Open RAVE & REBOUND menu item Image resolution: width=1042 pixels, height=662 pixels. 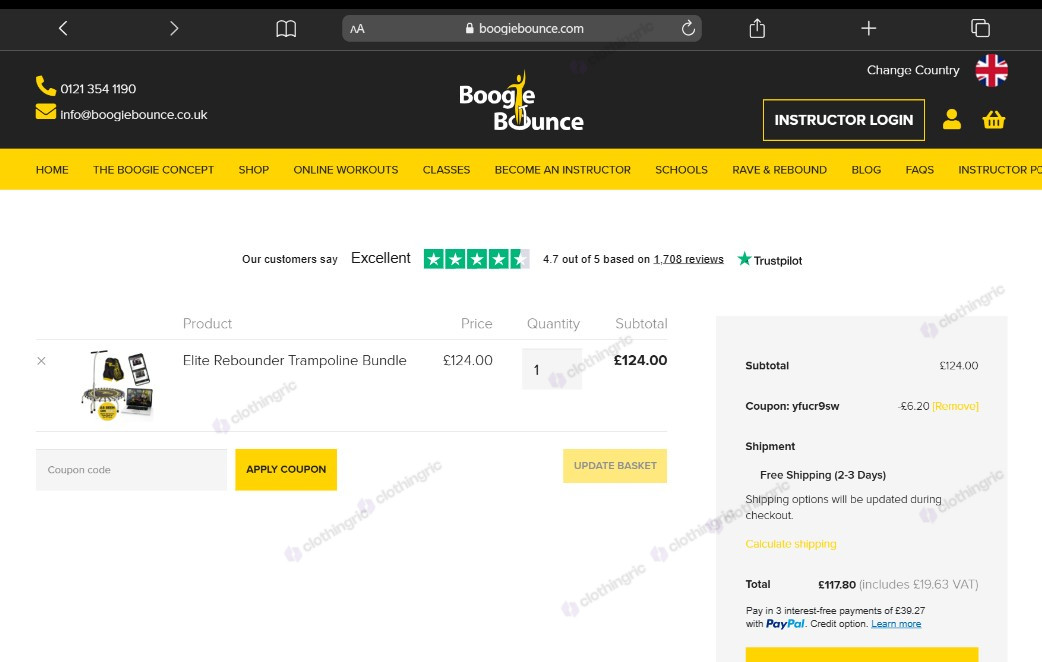coord(780,170)
